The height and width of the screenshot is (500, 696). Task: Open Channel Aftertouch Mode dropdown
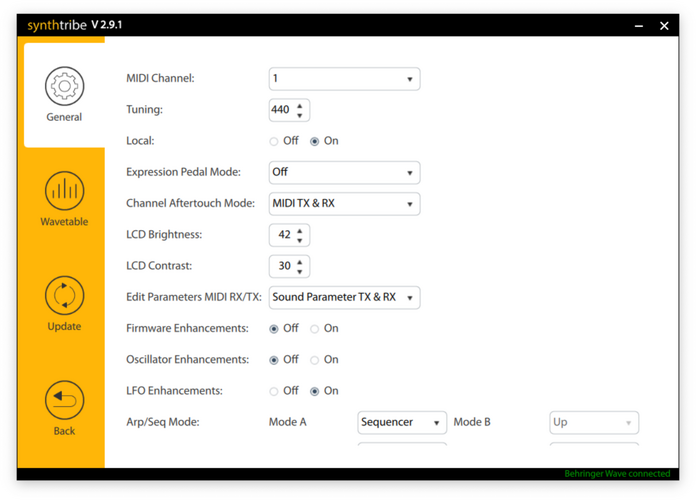(344, 204)
